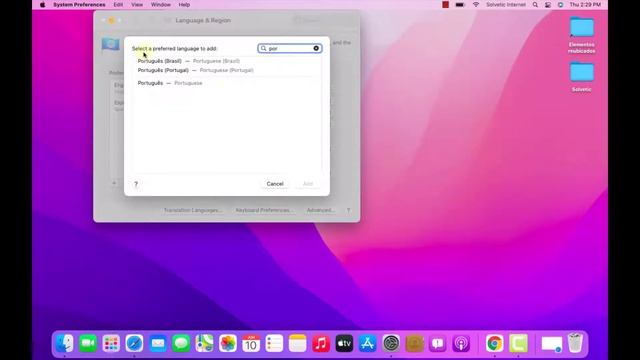
Task: Launch Podcasts from the Dock
Action: [461, 343]
